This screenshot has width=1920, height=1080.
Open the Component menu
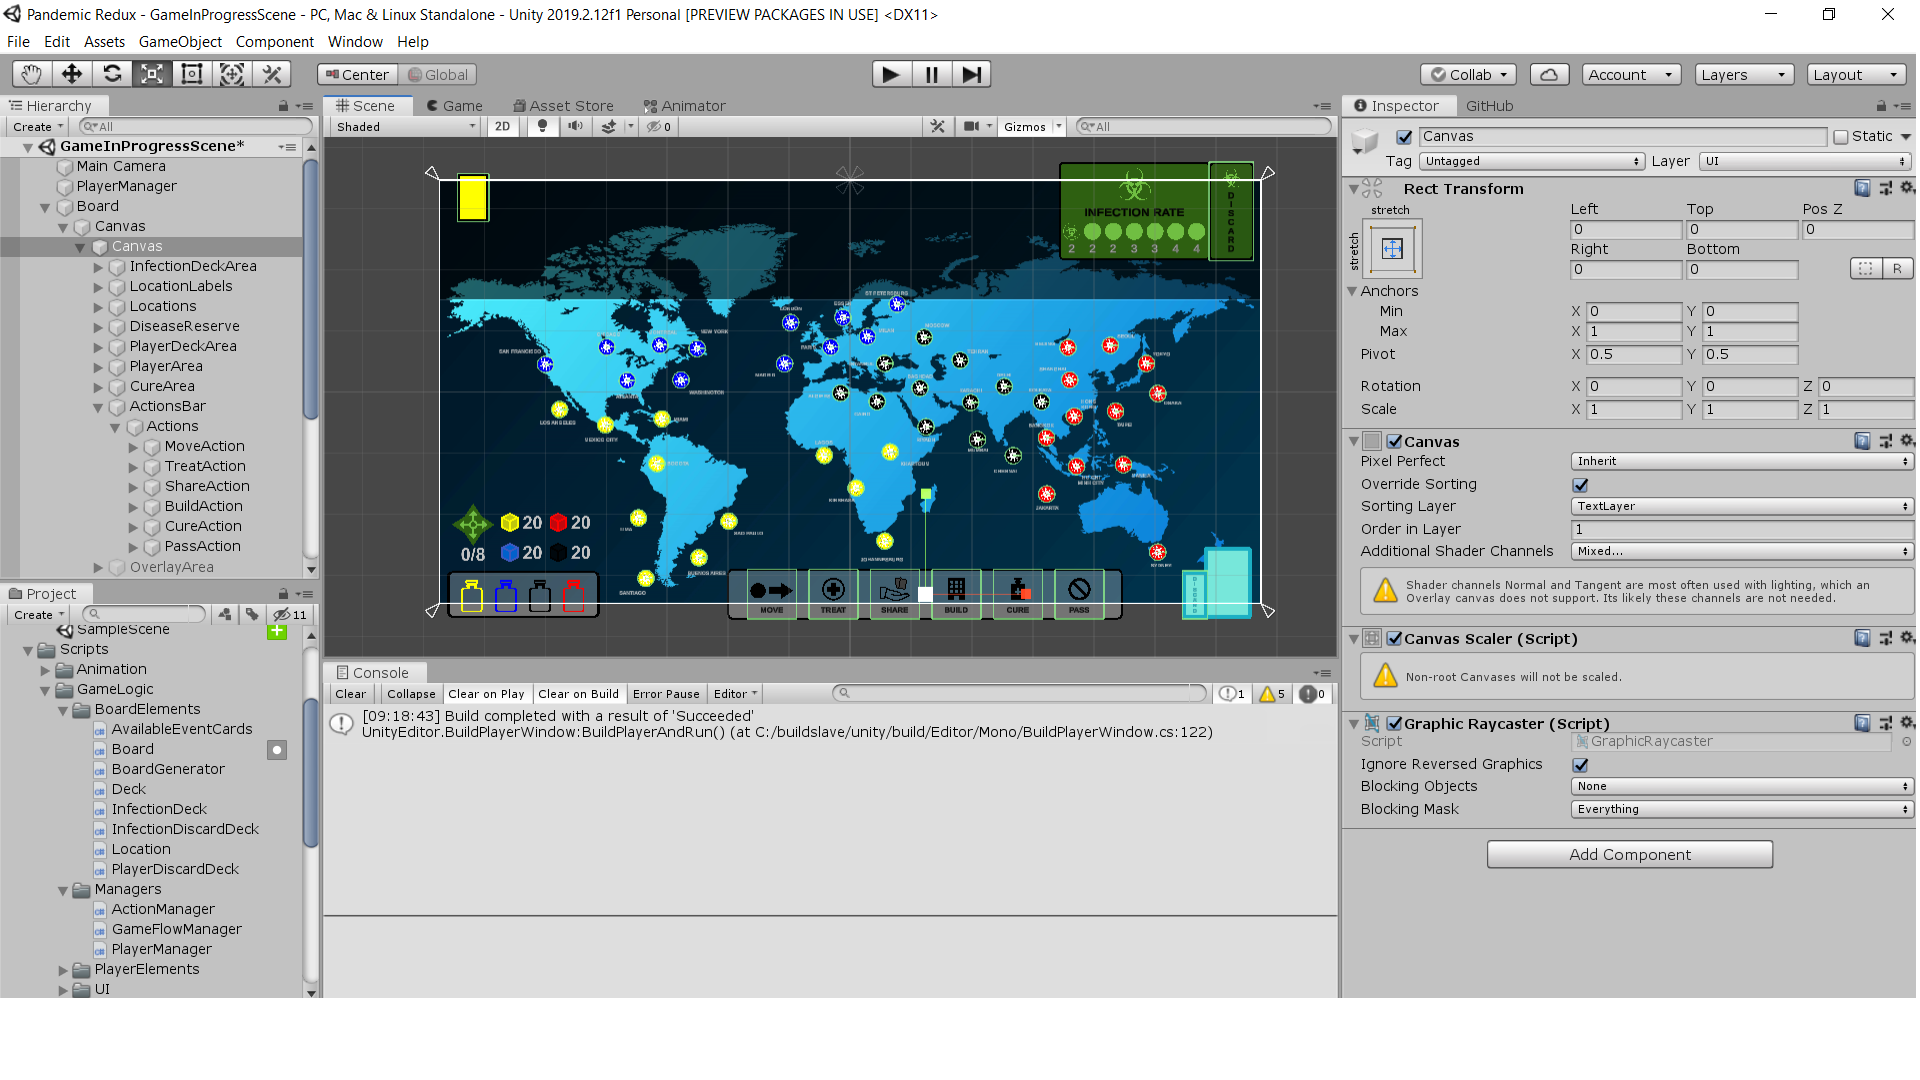(x=274, y=42)
